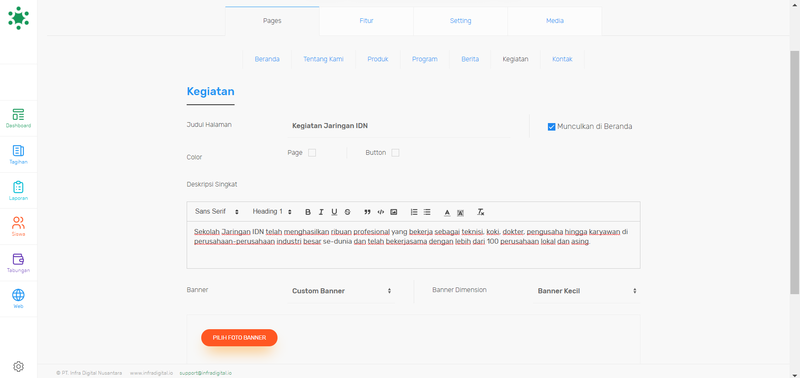
Task: Switch to the Pages tab
Action: tap(272, 21)
